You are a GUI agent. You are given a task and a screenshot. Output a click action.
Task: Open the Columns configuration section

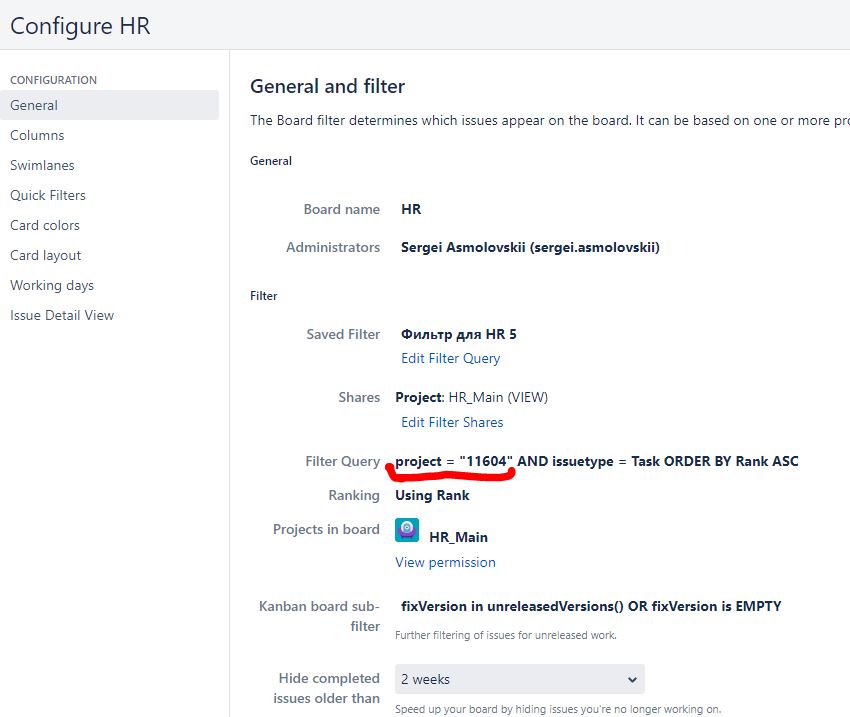tap(37, 135)
